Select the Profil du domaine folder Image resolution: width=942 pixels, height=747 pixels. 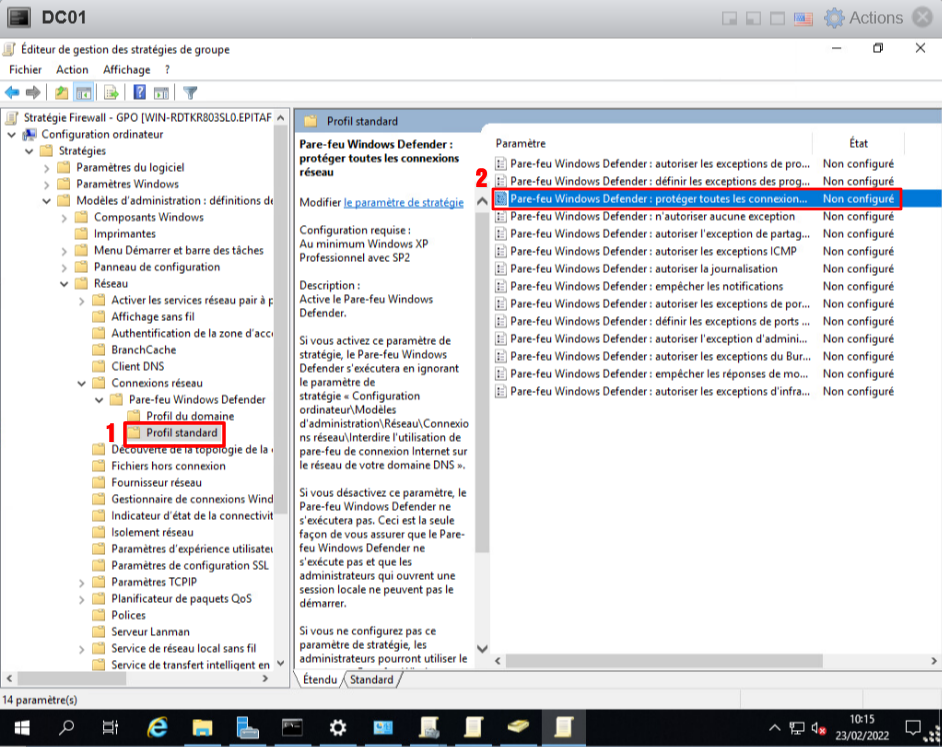pos(189,416)
